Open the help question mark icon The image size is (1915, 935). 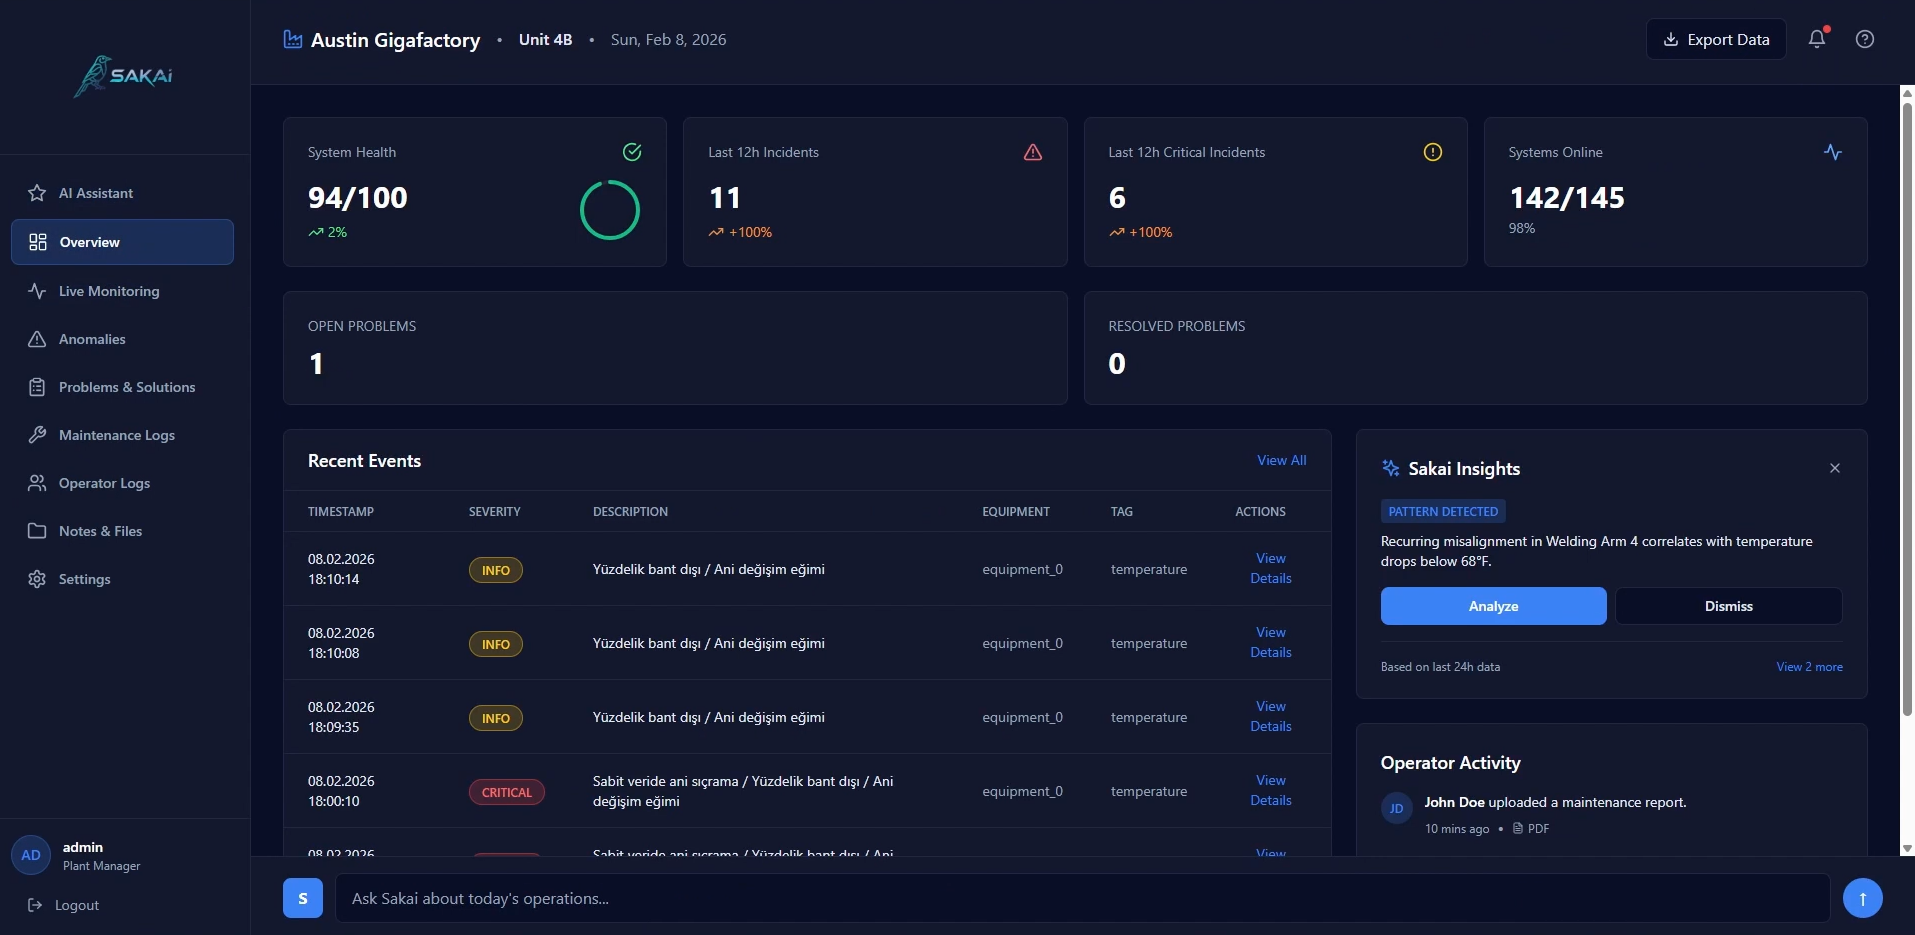point(1864,39)
